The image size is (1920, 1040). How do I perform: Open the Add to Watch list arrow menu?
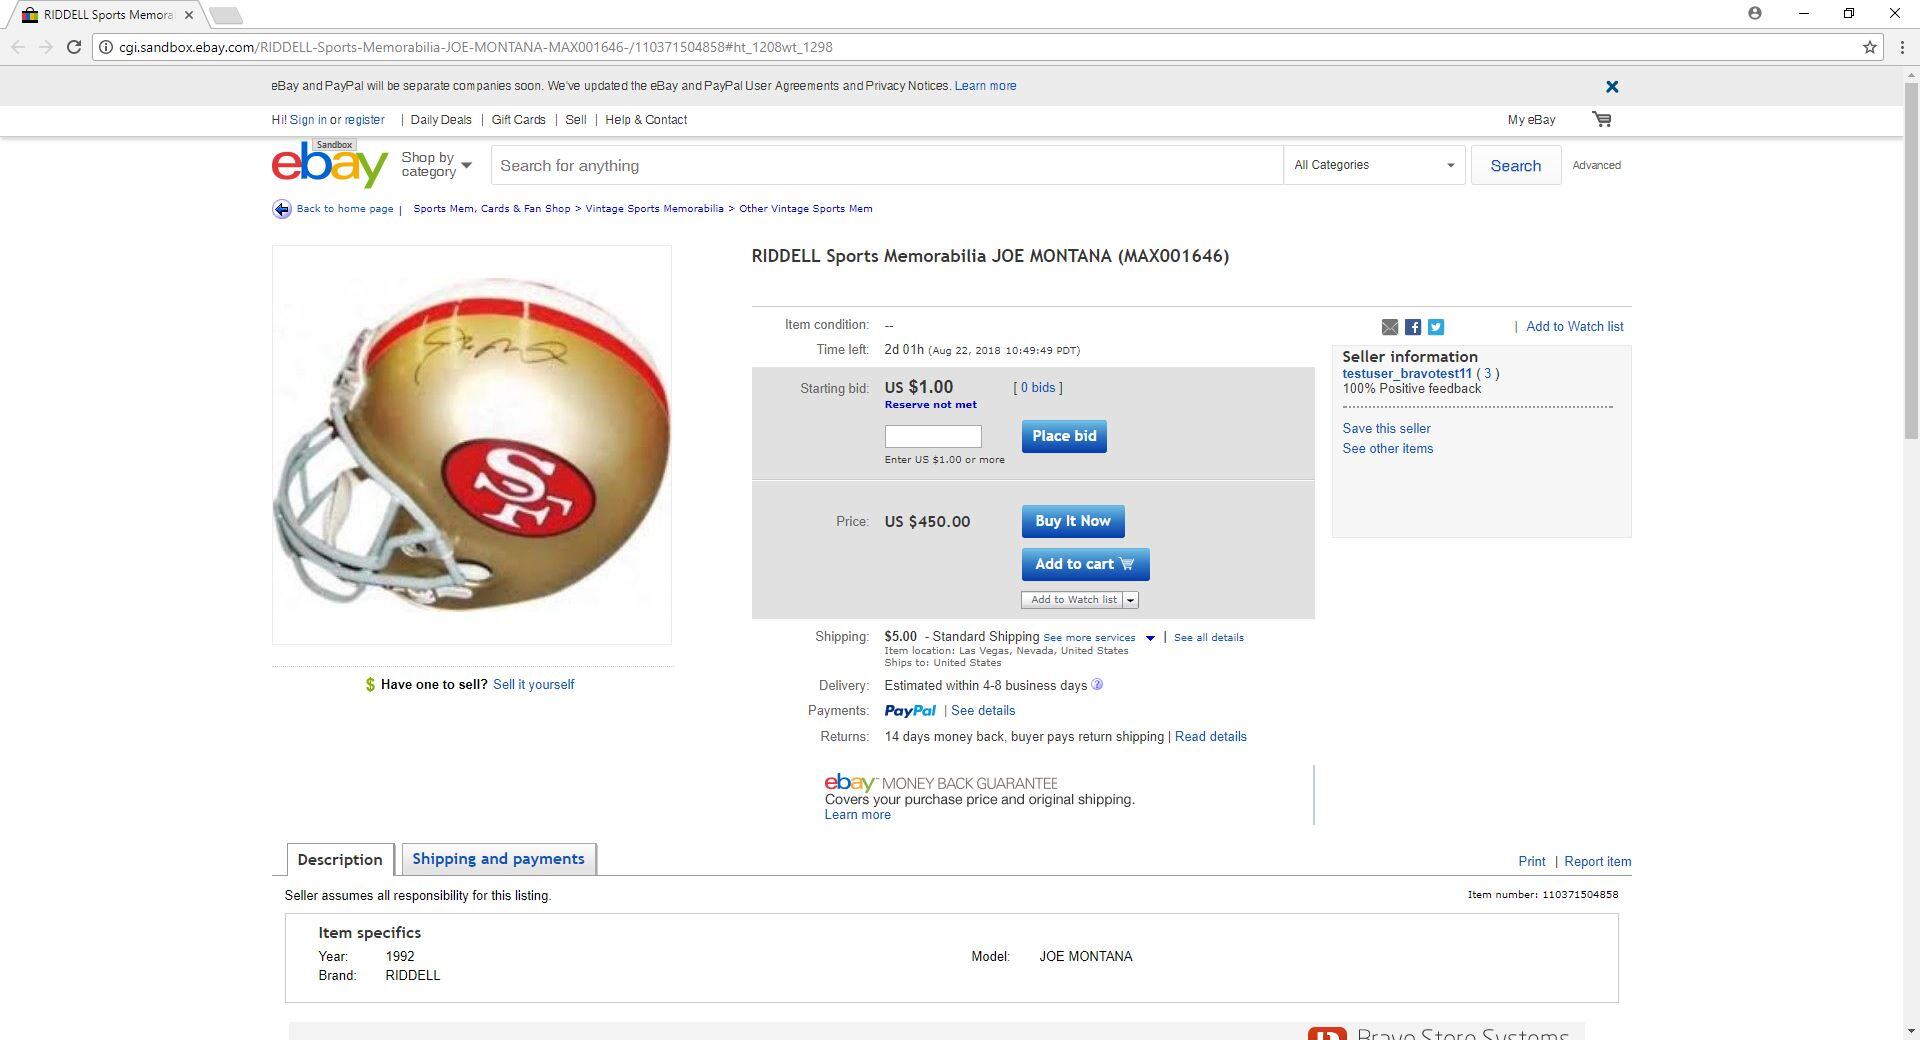pyautogui.click(x=1131, y=600)
